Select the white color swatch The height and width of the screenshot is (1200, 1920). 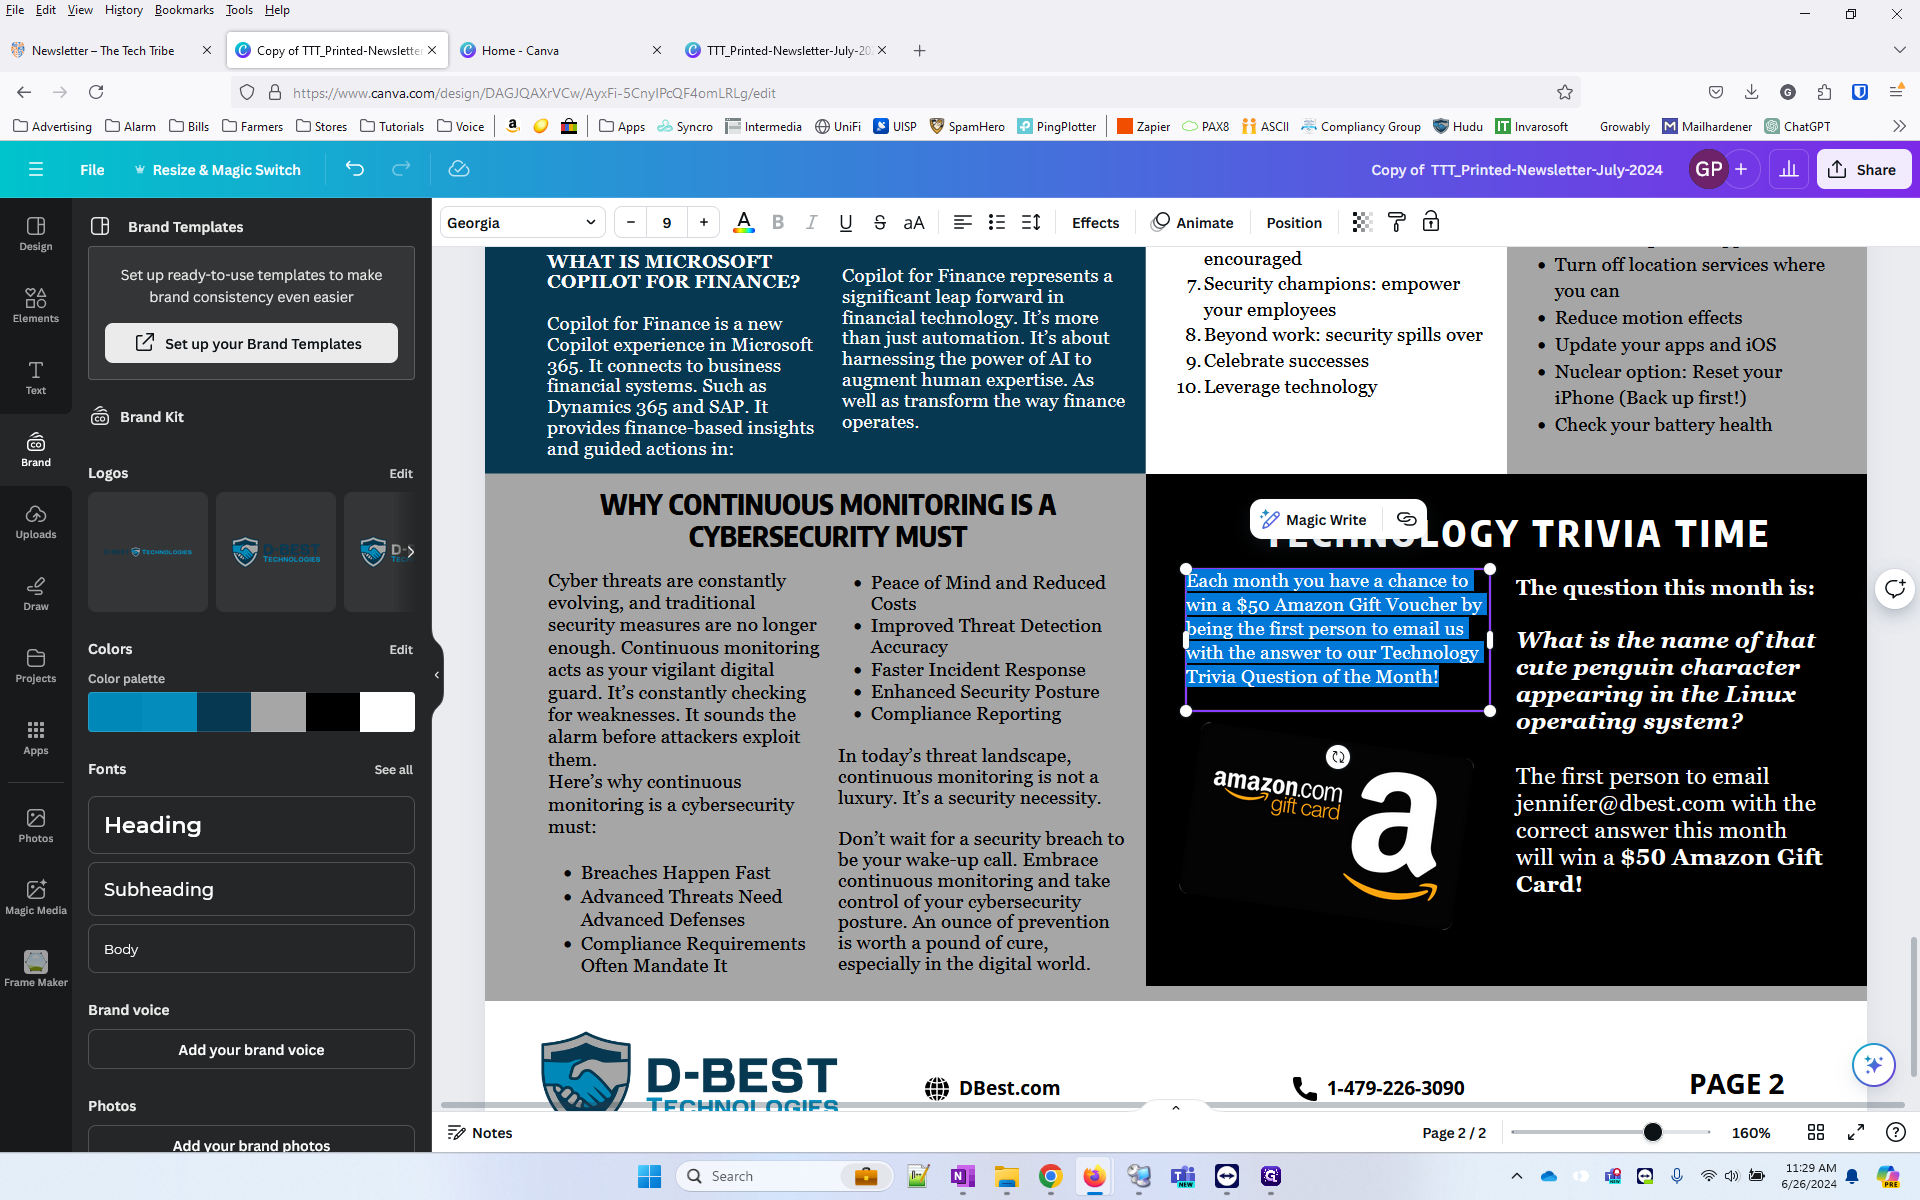(388, 712)
